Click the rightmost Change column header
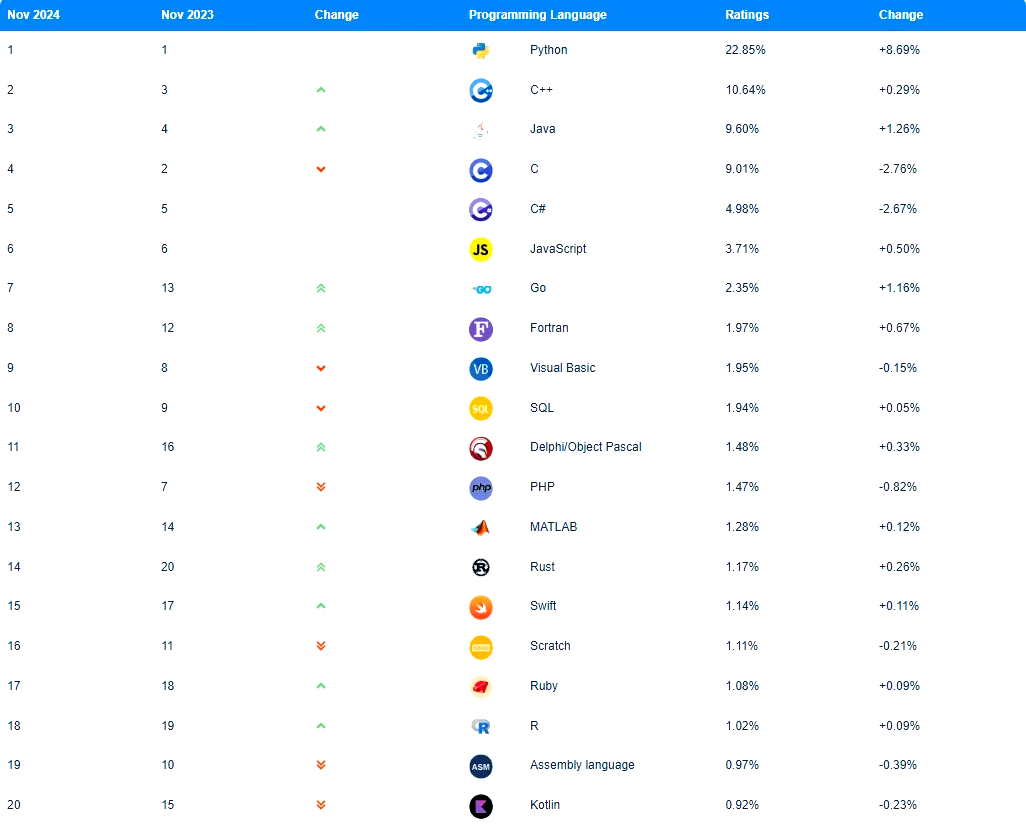 [900, 15]
